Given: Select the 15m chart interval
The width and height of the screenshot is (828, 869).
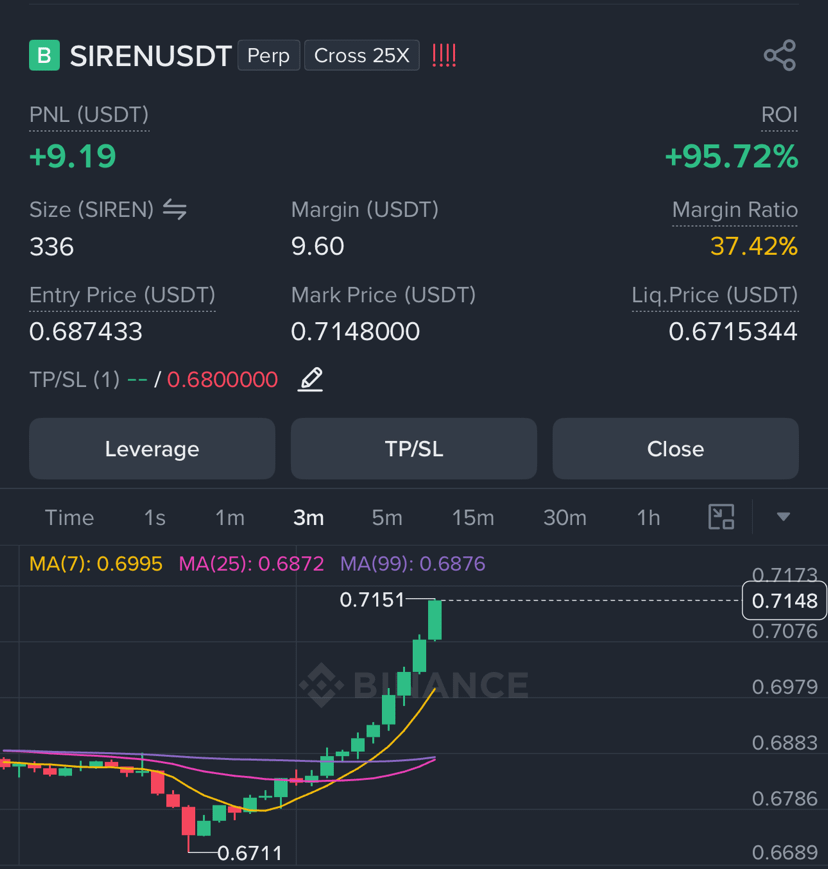Looking at the screenshot, I should (x=473, y=518).
